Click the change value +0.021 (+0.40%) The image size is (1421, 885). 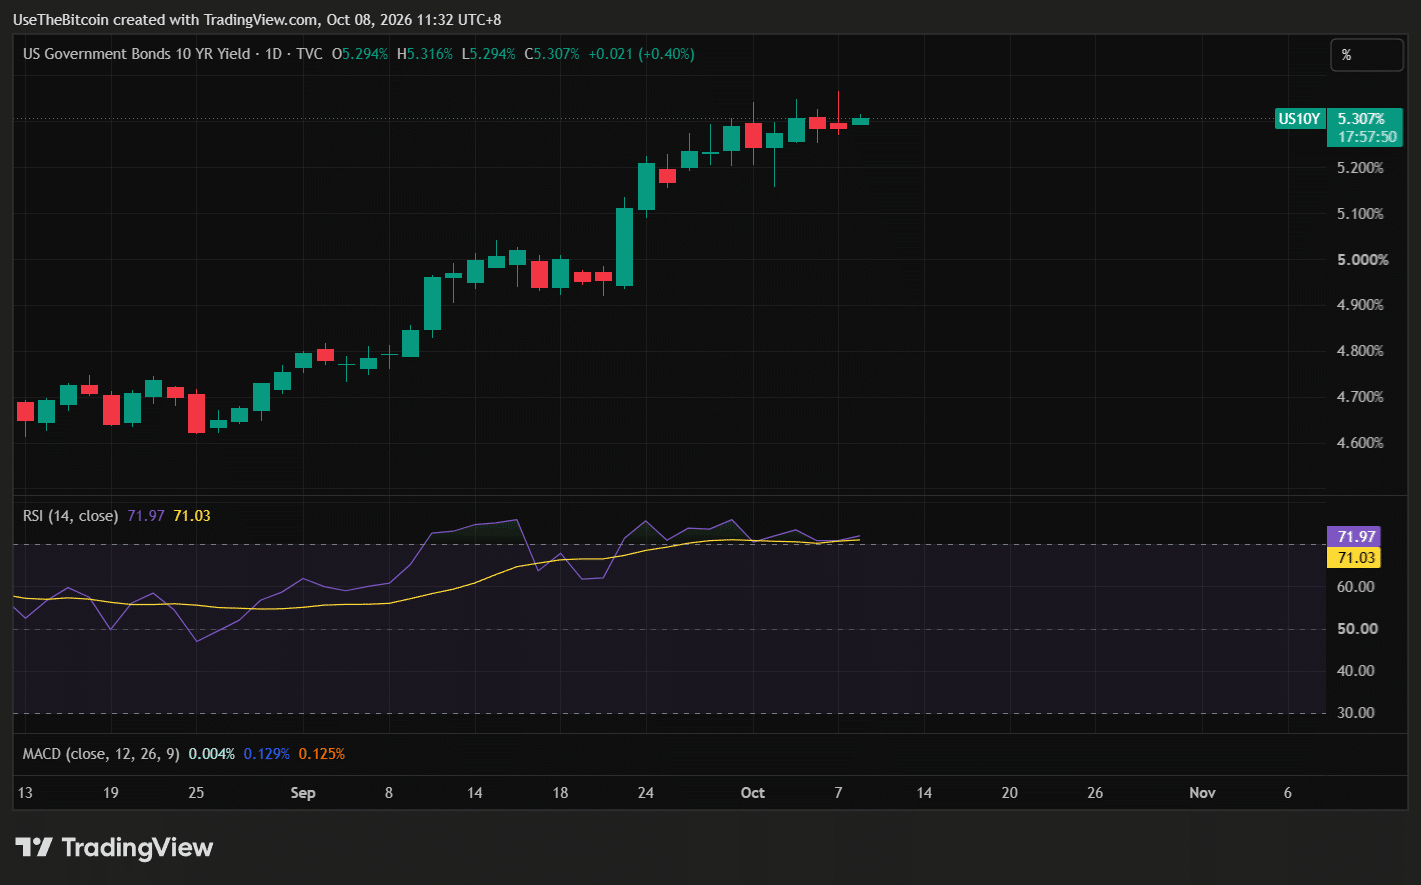click(x=641, y=54)
